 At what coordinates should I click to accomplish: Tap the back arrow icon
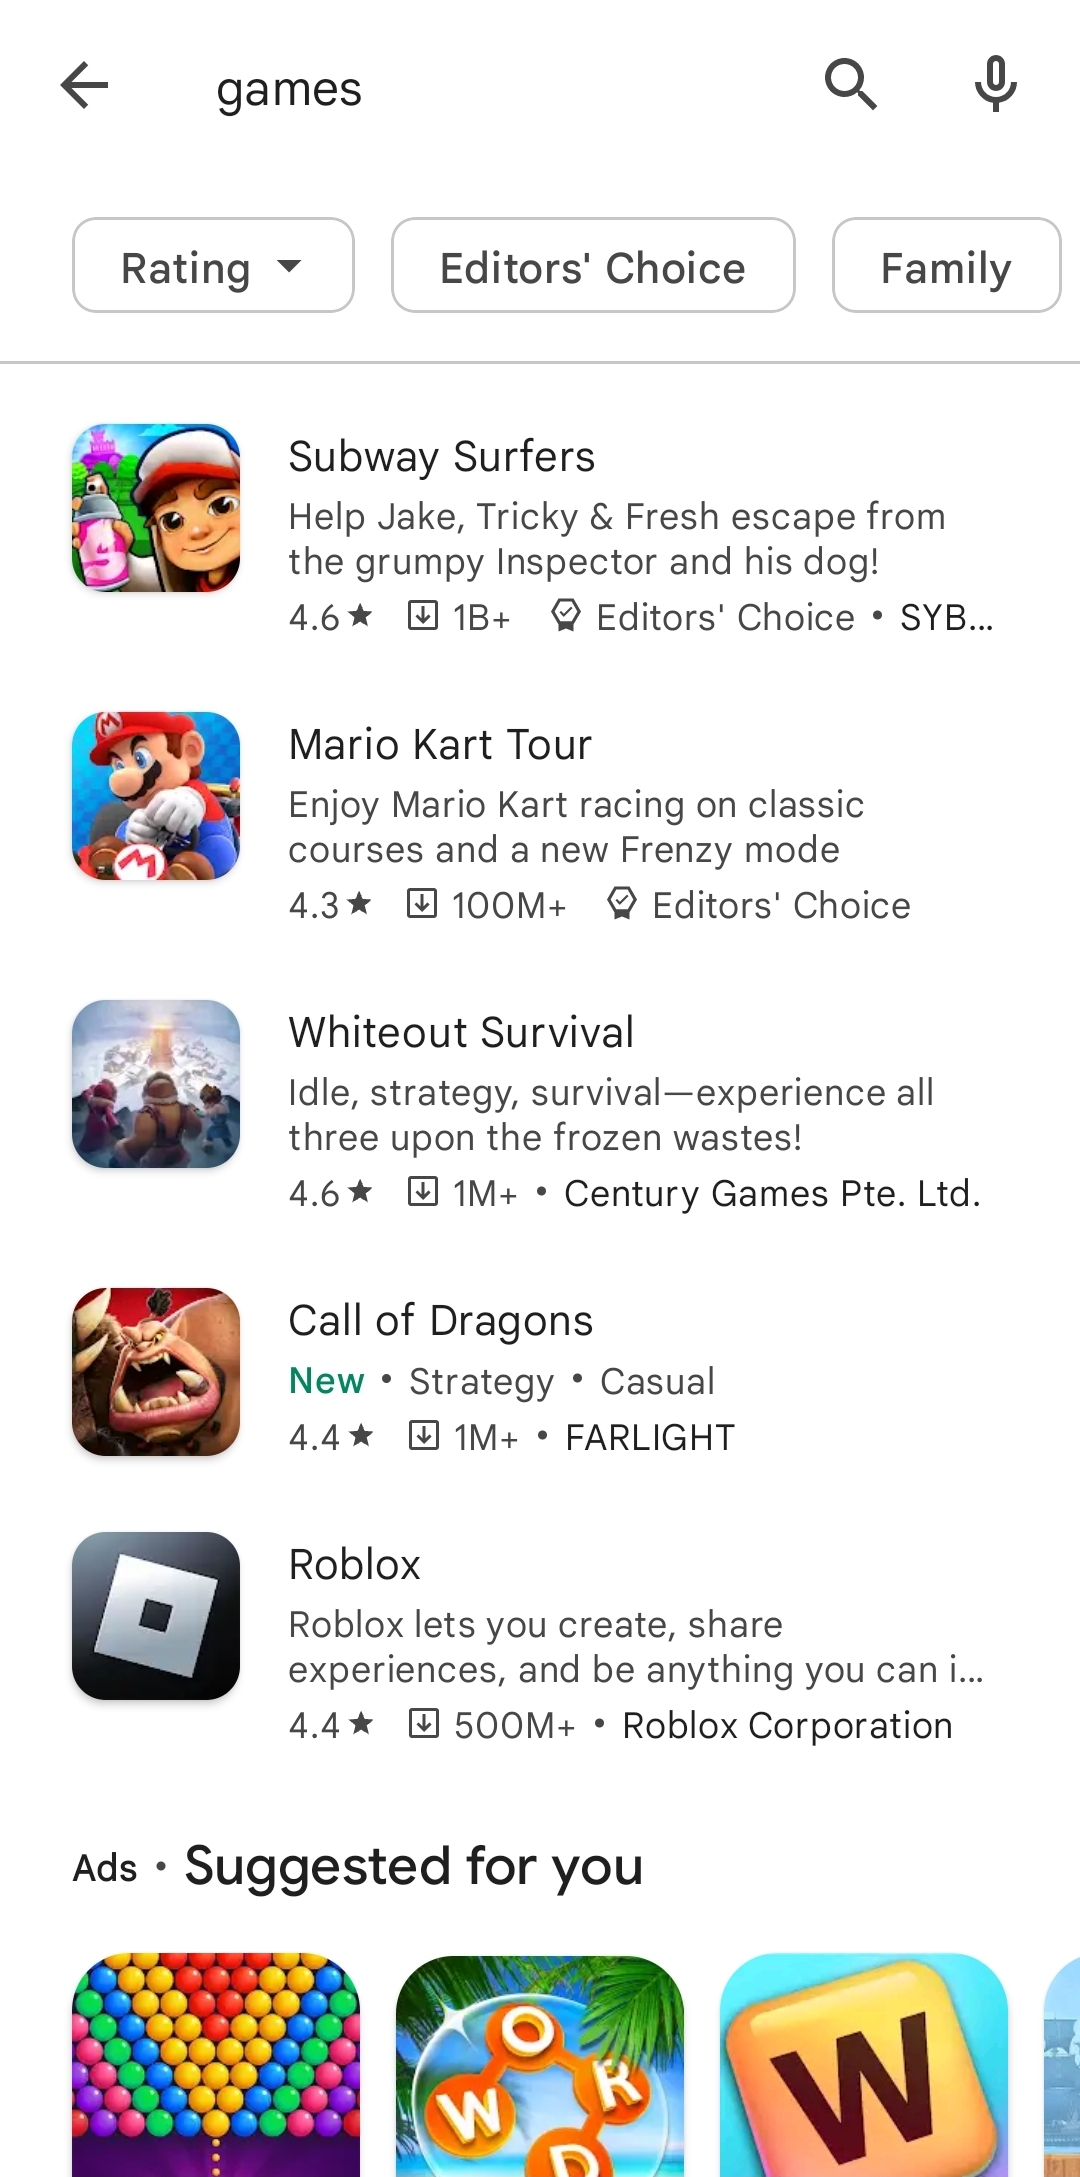coord(84,85)
